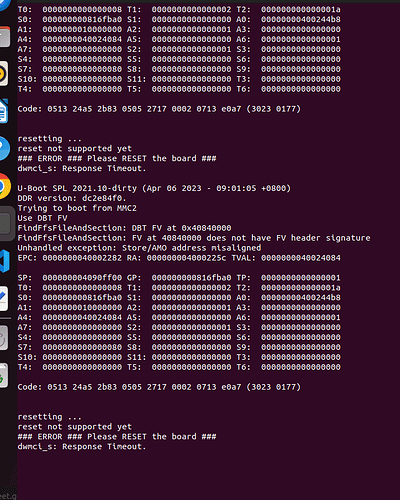Click 'does not have FV header signature' text
Screen dimensions: 400x500
[x=288, y=238]
